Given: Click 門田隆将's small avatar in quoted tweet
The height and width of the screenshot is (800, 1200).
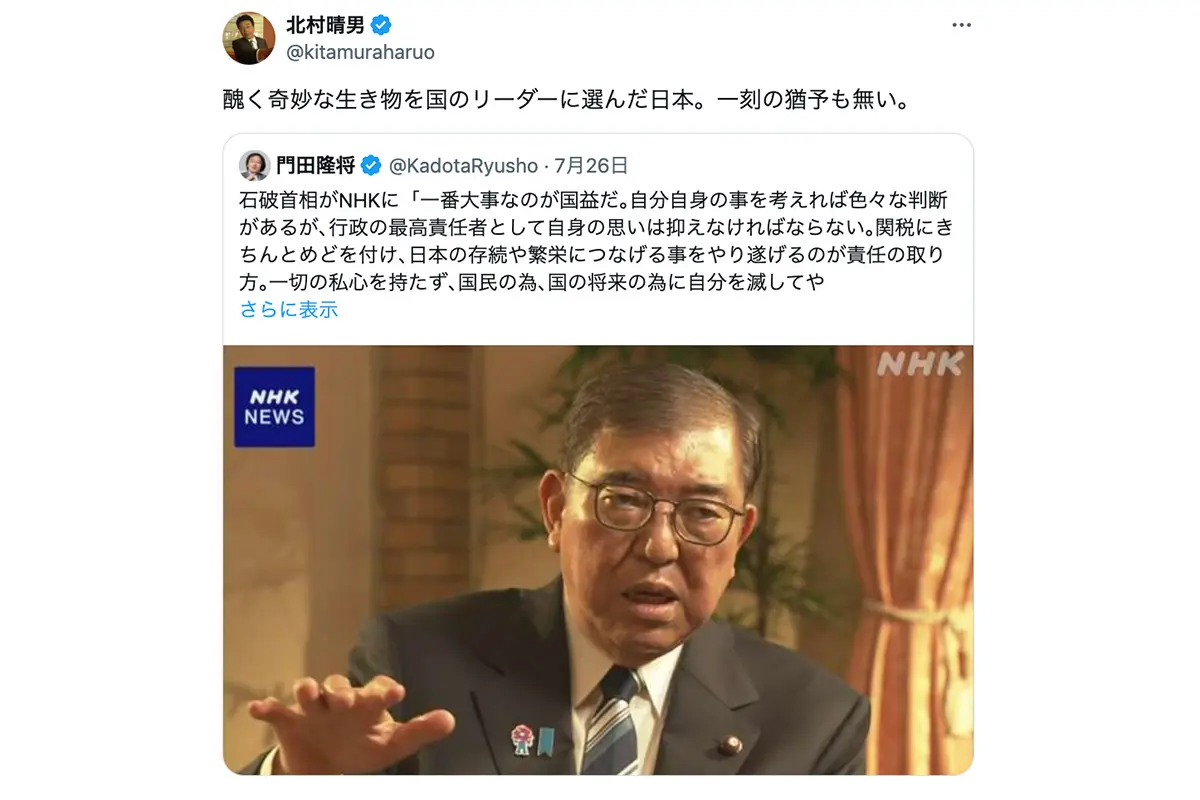Looking at the screenshot, I should point(255,166).
